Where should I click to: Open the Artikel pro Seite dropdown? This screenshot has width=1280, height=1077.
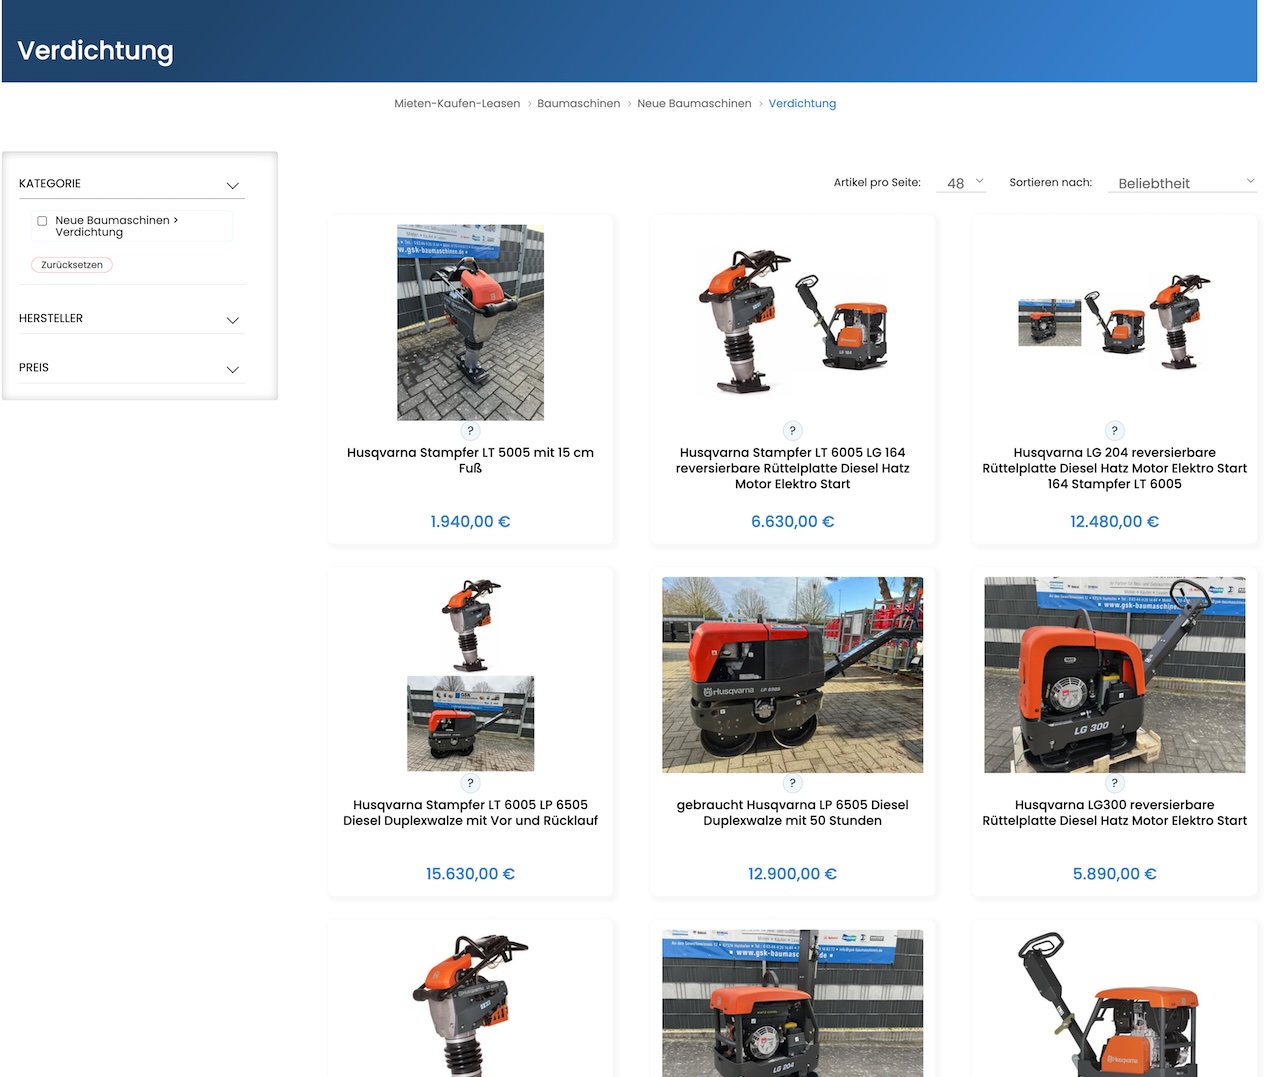961,183
